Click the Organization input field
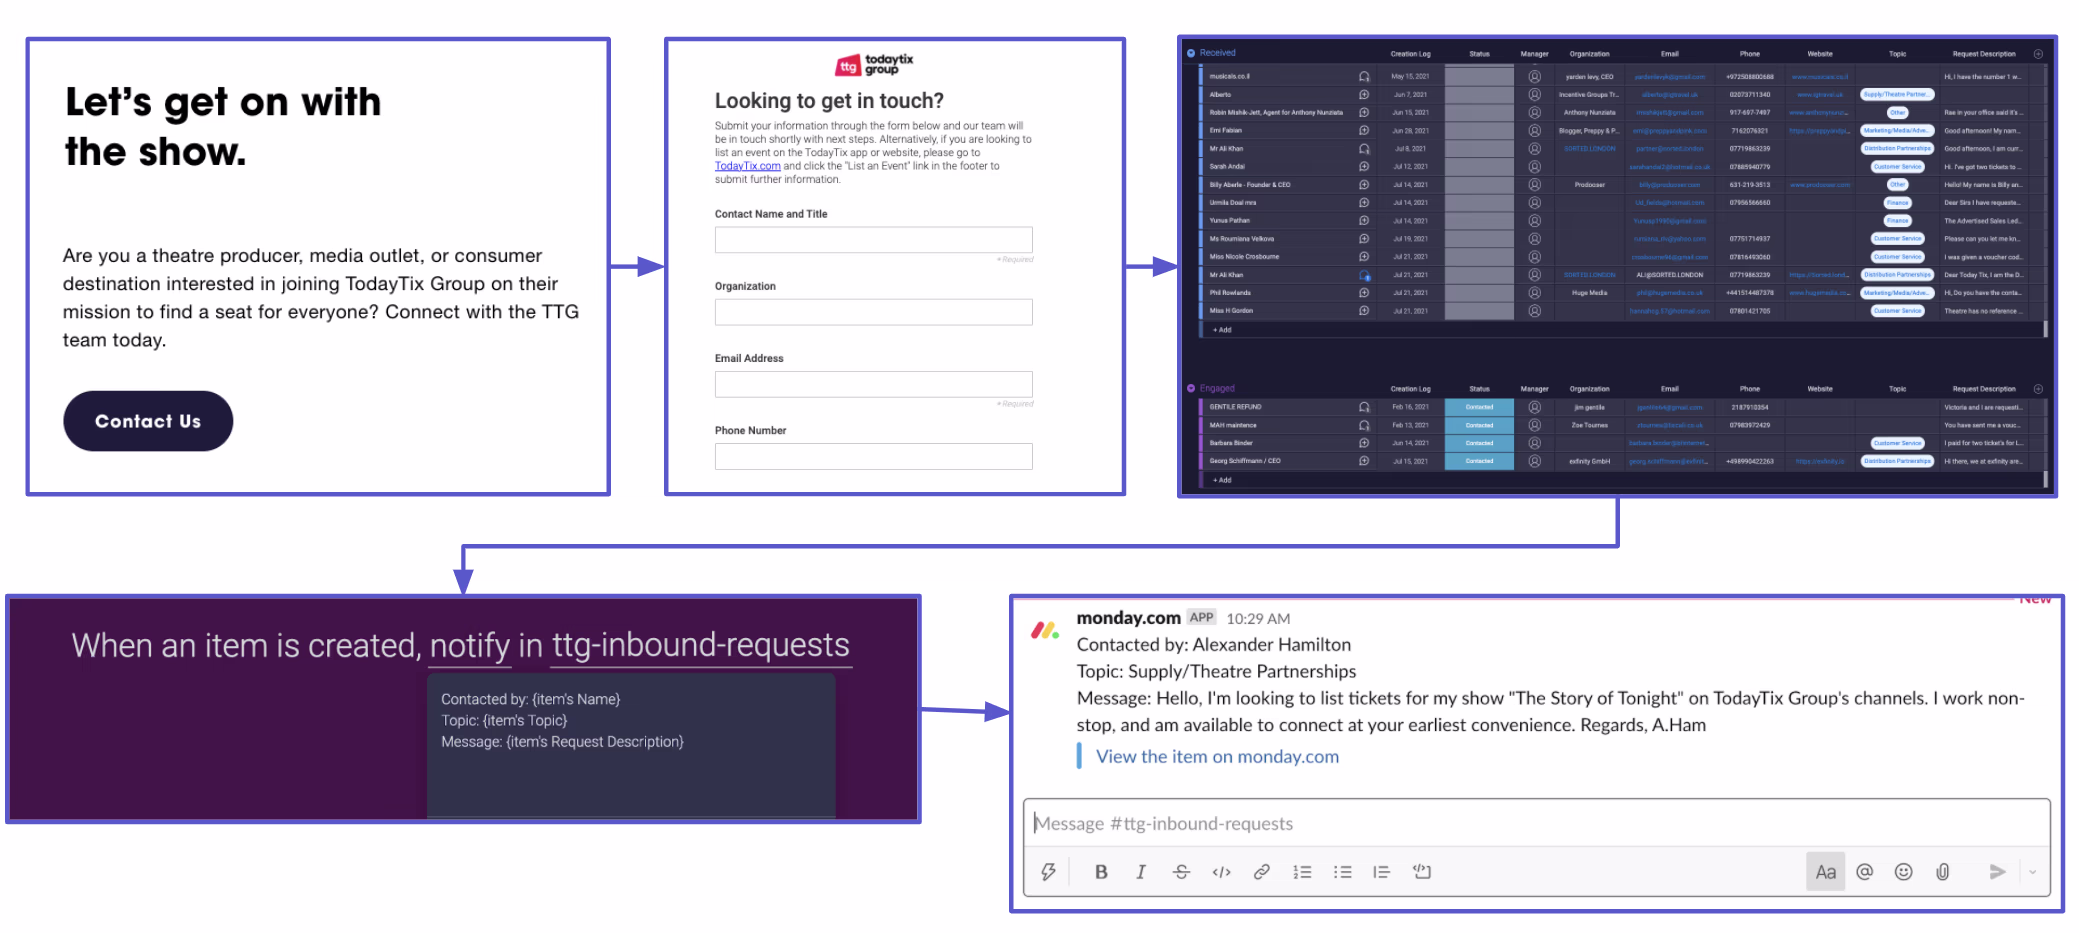Viewport: 2079px width, 933px height. tap(873, 312)
